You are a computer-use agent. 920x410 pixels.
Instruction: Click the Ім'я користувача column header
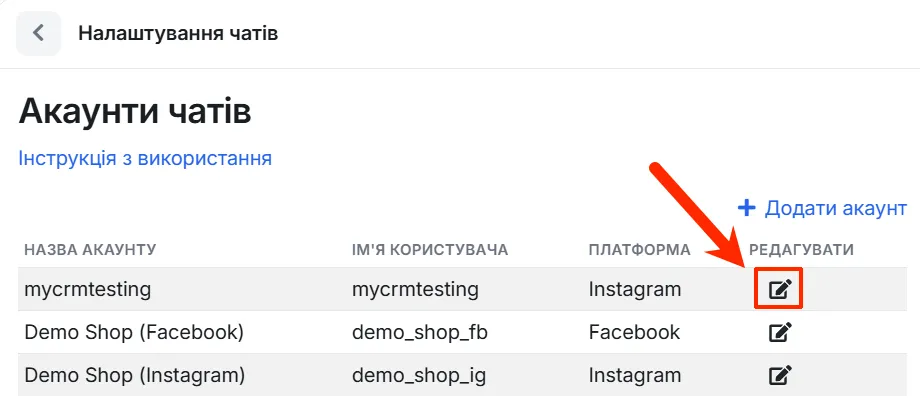pos(430,250)
